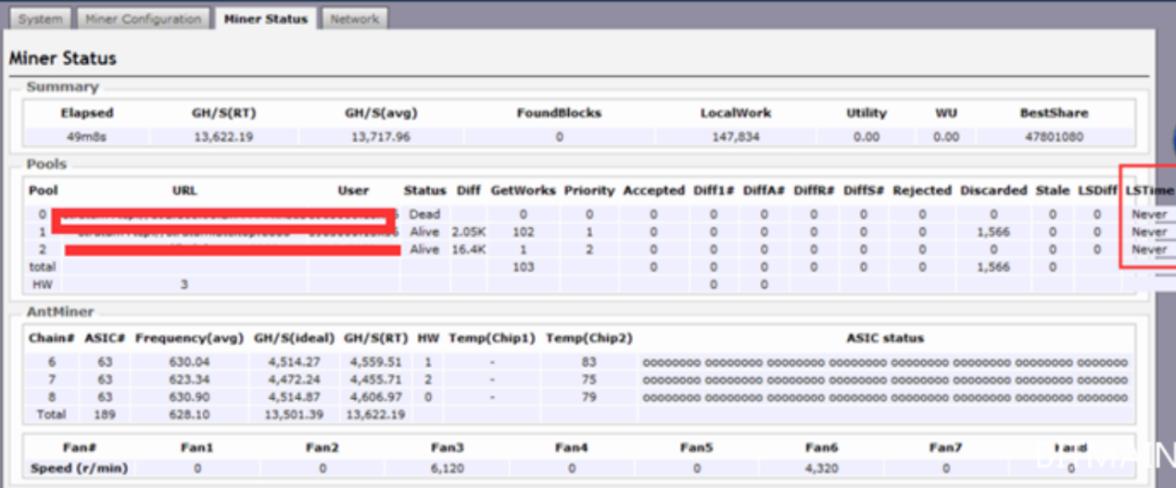The image size is (1176, 488).
Task: Click the GH/S(ideal) column header
Action: tap(294, 338)
